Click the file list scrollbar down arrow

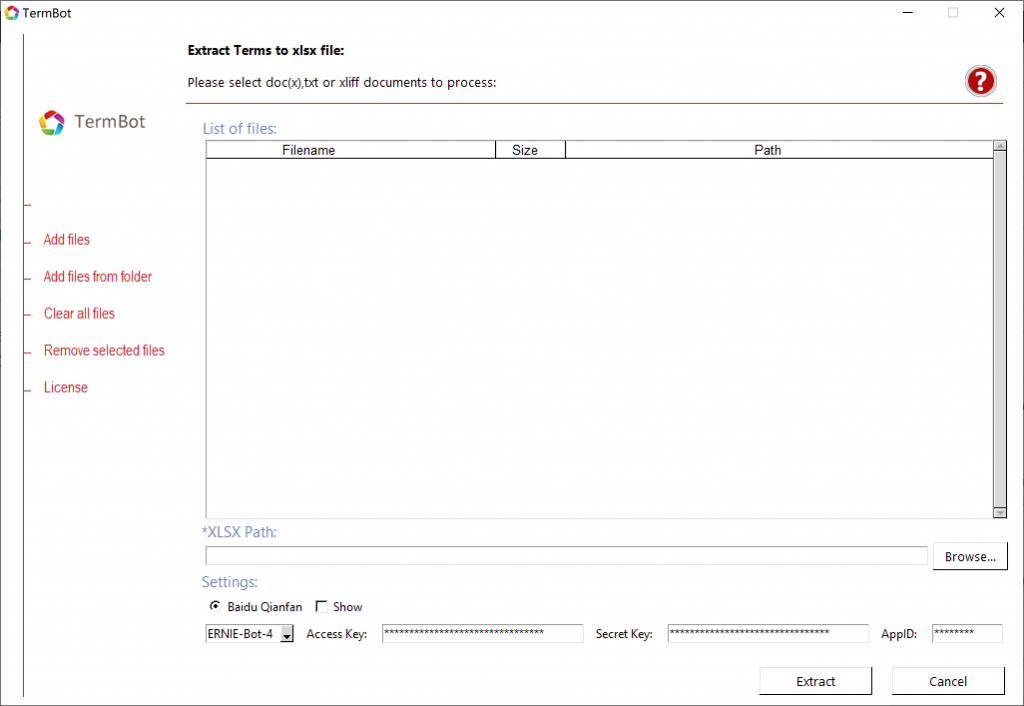click(x=999, y=512)
